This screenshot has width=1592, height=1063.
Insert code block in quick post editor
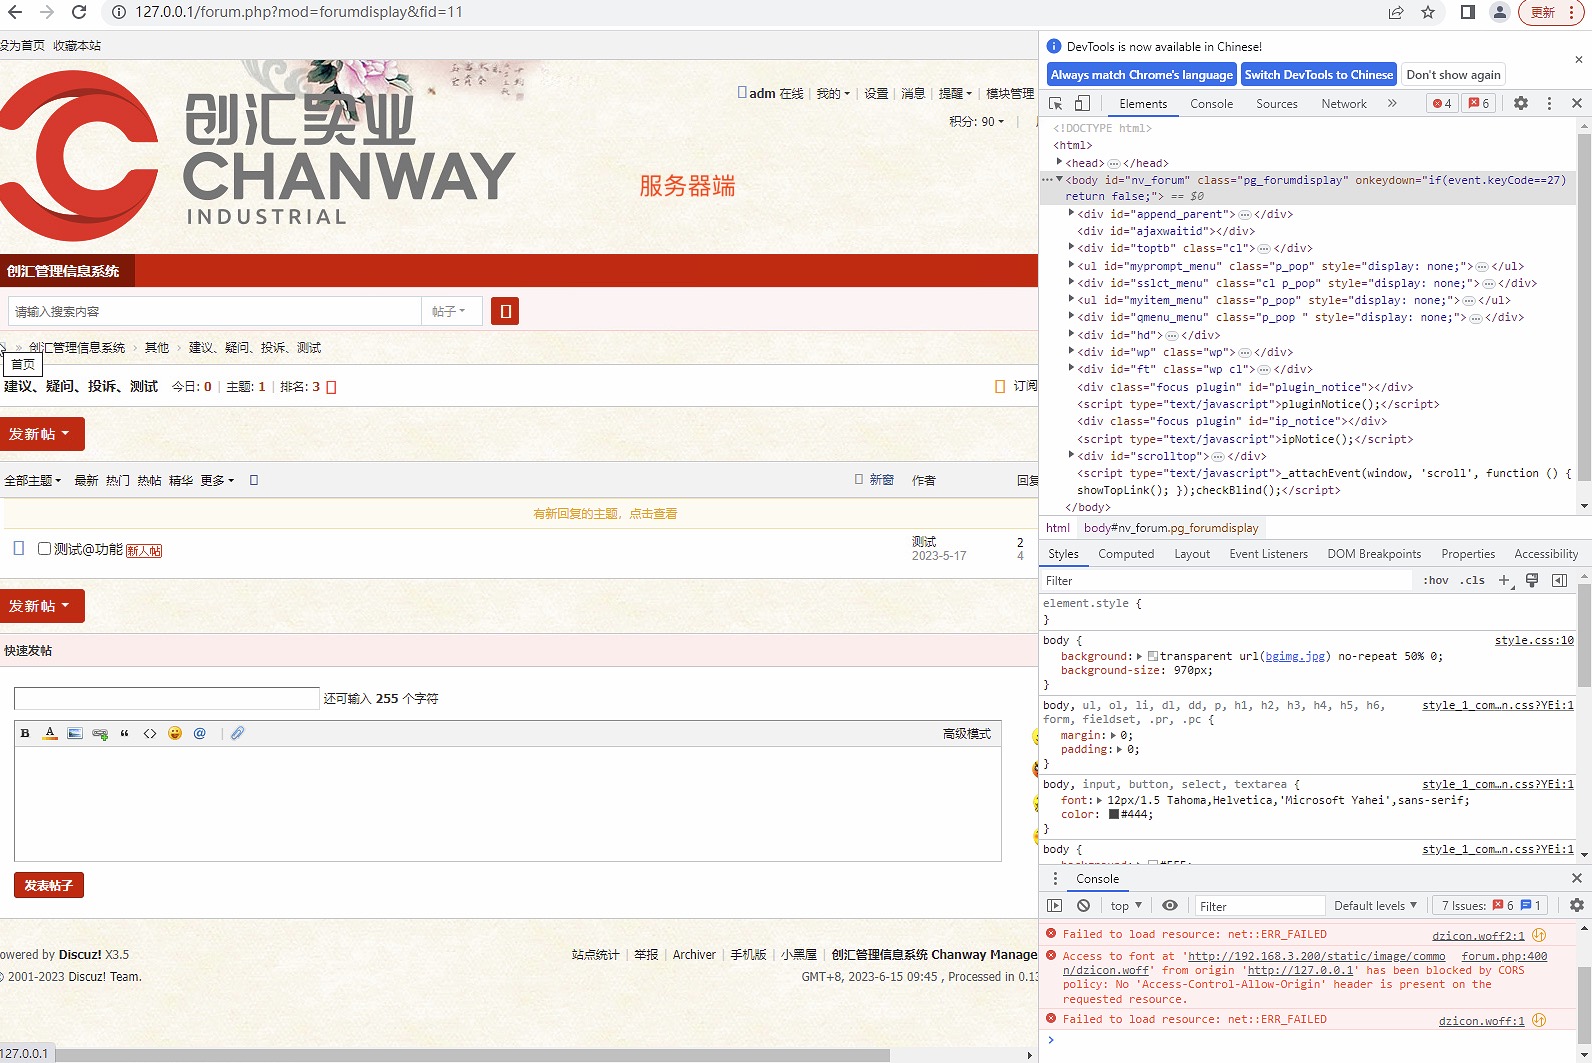(x=150, y=733)
